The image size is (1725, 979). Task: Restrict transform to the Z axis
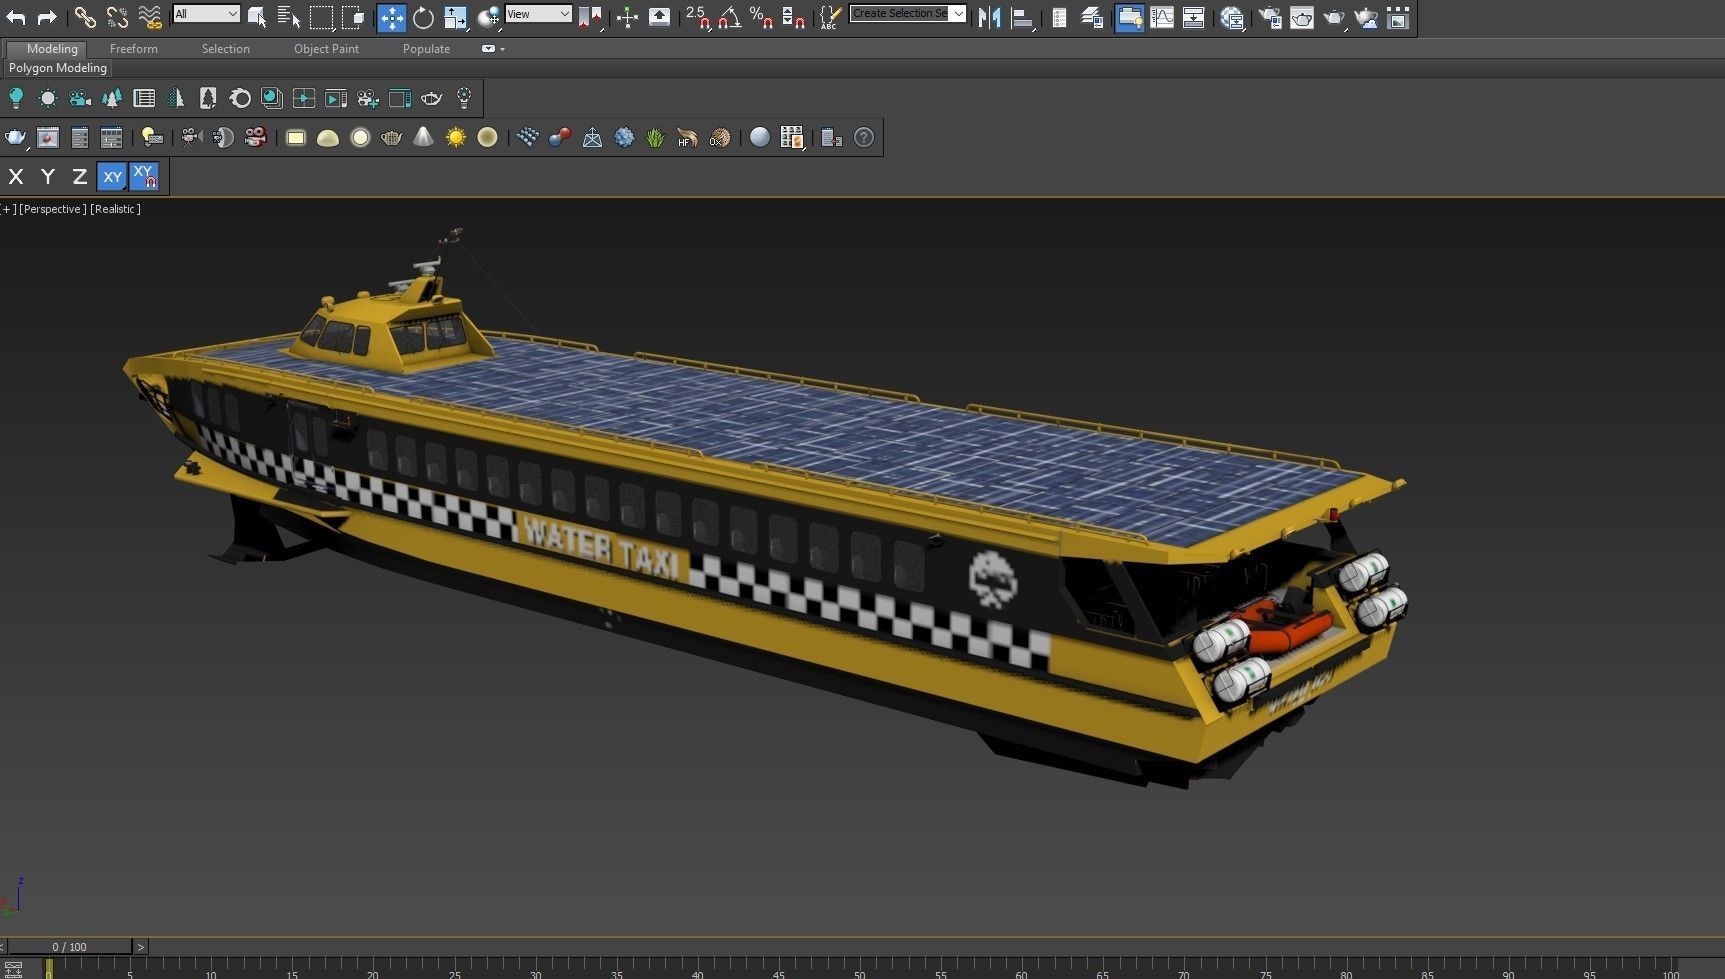79,177
